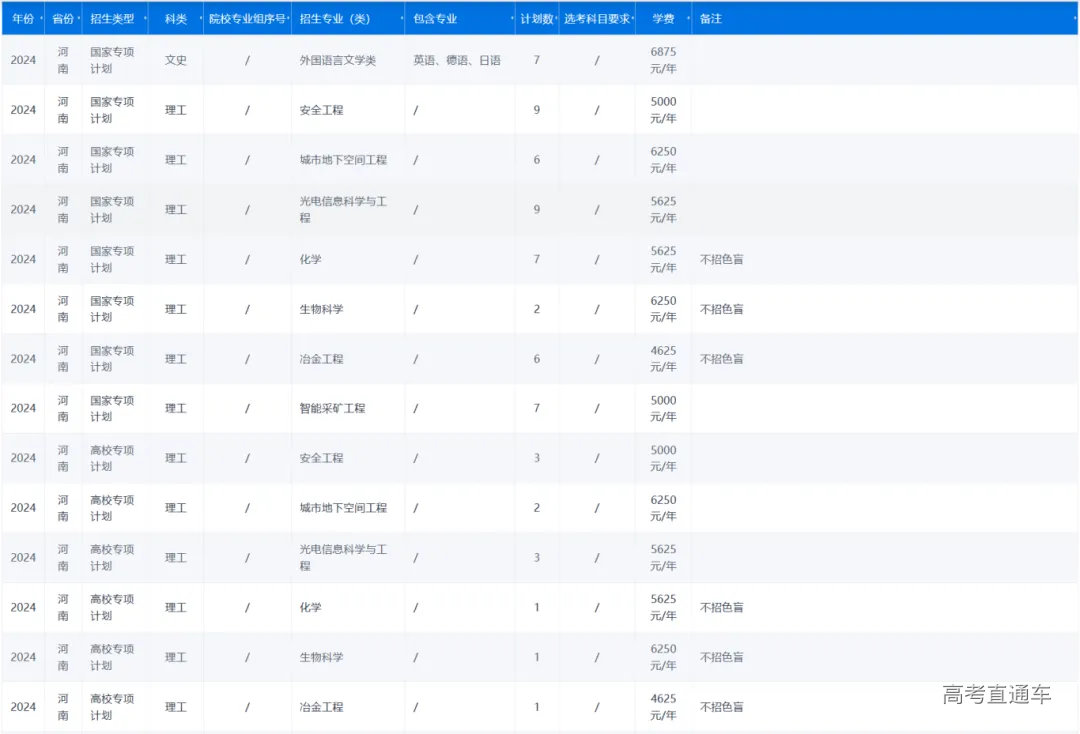
Task: Click the 外国语言文学类 major cell
Action: click(x=337, y=60)
